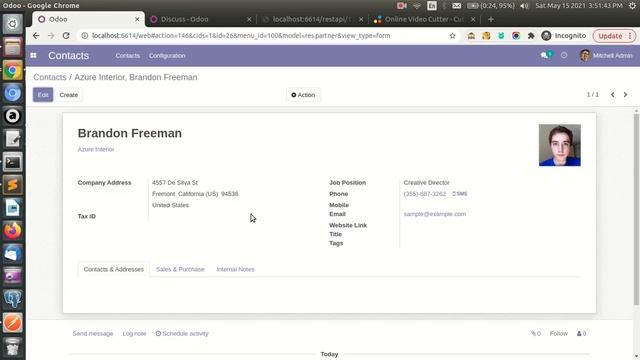Viewport: 640px width, 360px height.
Task: Click the Creative Director job position text
Action: pyautogui.click(x=427, y=182)
